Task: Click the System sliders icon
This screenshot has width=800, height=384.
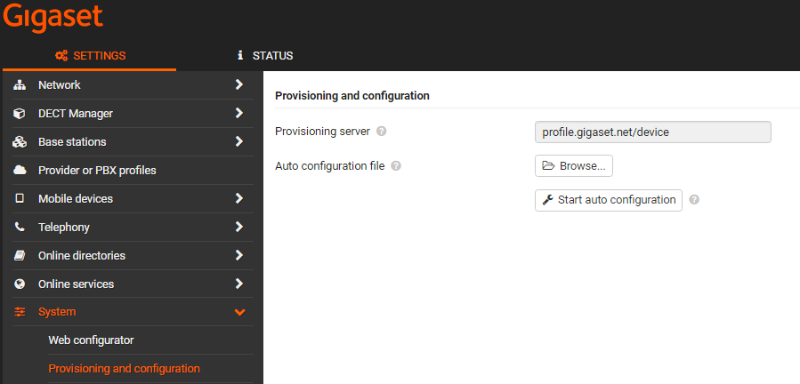Action: (19, 312)
